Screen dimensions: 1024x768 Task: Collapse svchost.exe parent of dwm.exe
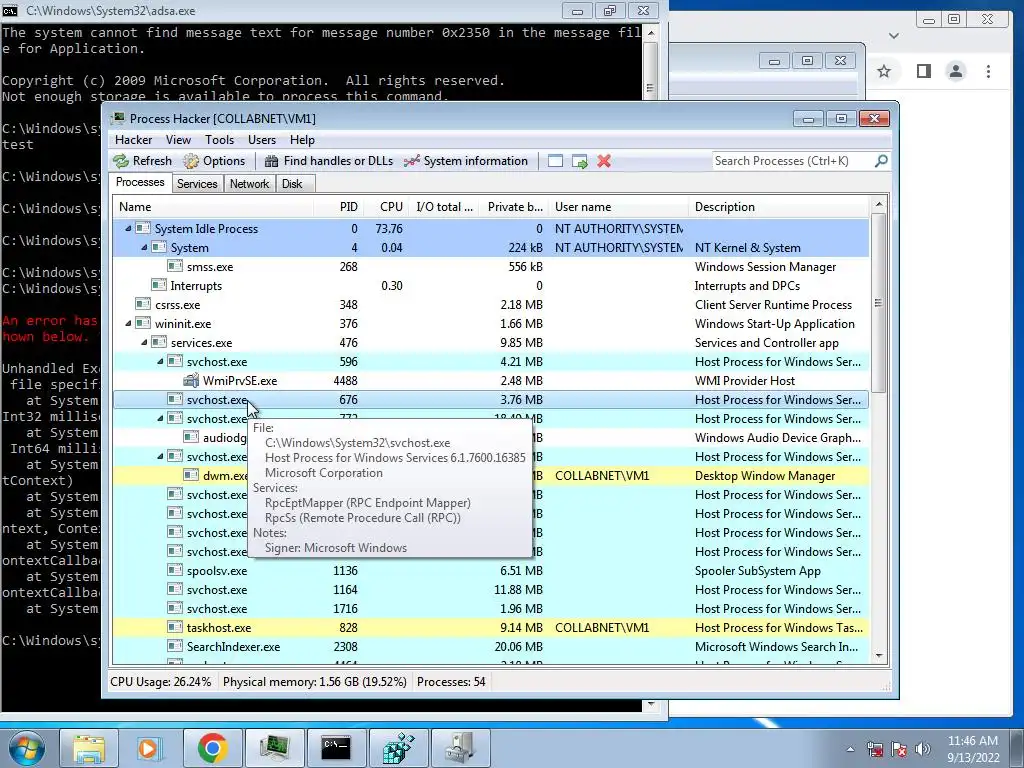(x=160, y=456)
